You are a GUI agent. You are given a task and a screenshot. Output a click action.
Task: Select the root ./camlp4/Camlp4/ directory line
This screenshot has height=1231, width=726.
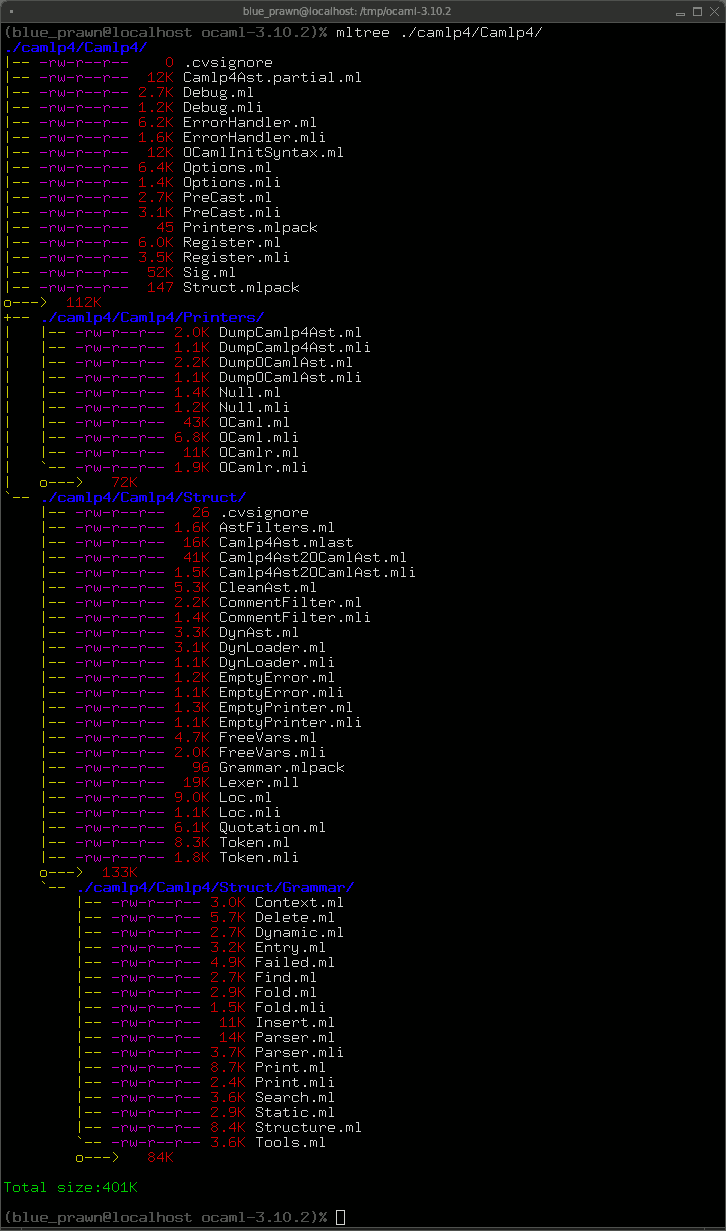tap(76, 47)
